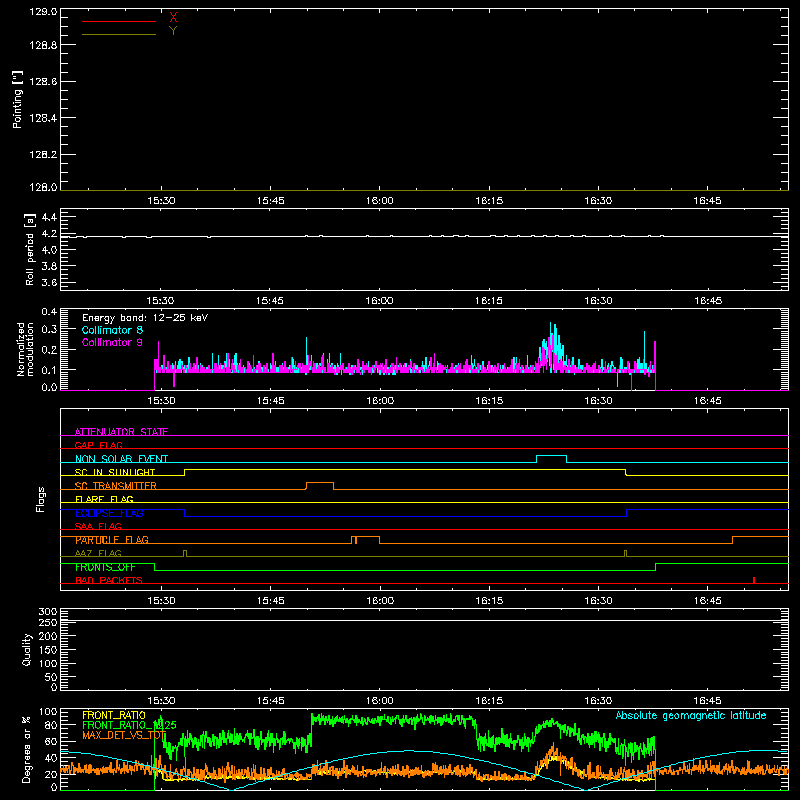Click the 3.6 roll period tick
The width and height of the screenshot is (800, 800).
(49, 282)
